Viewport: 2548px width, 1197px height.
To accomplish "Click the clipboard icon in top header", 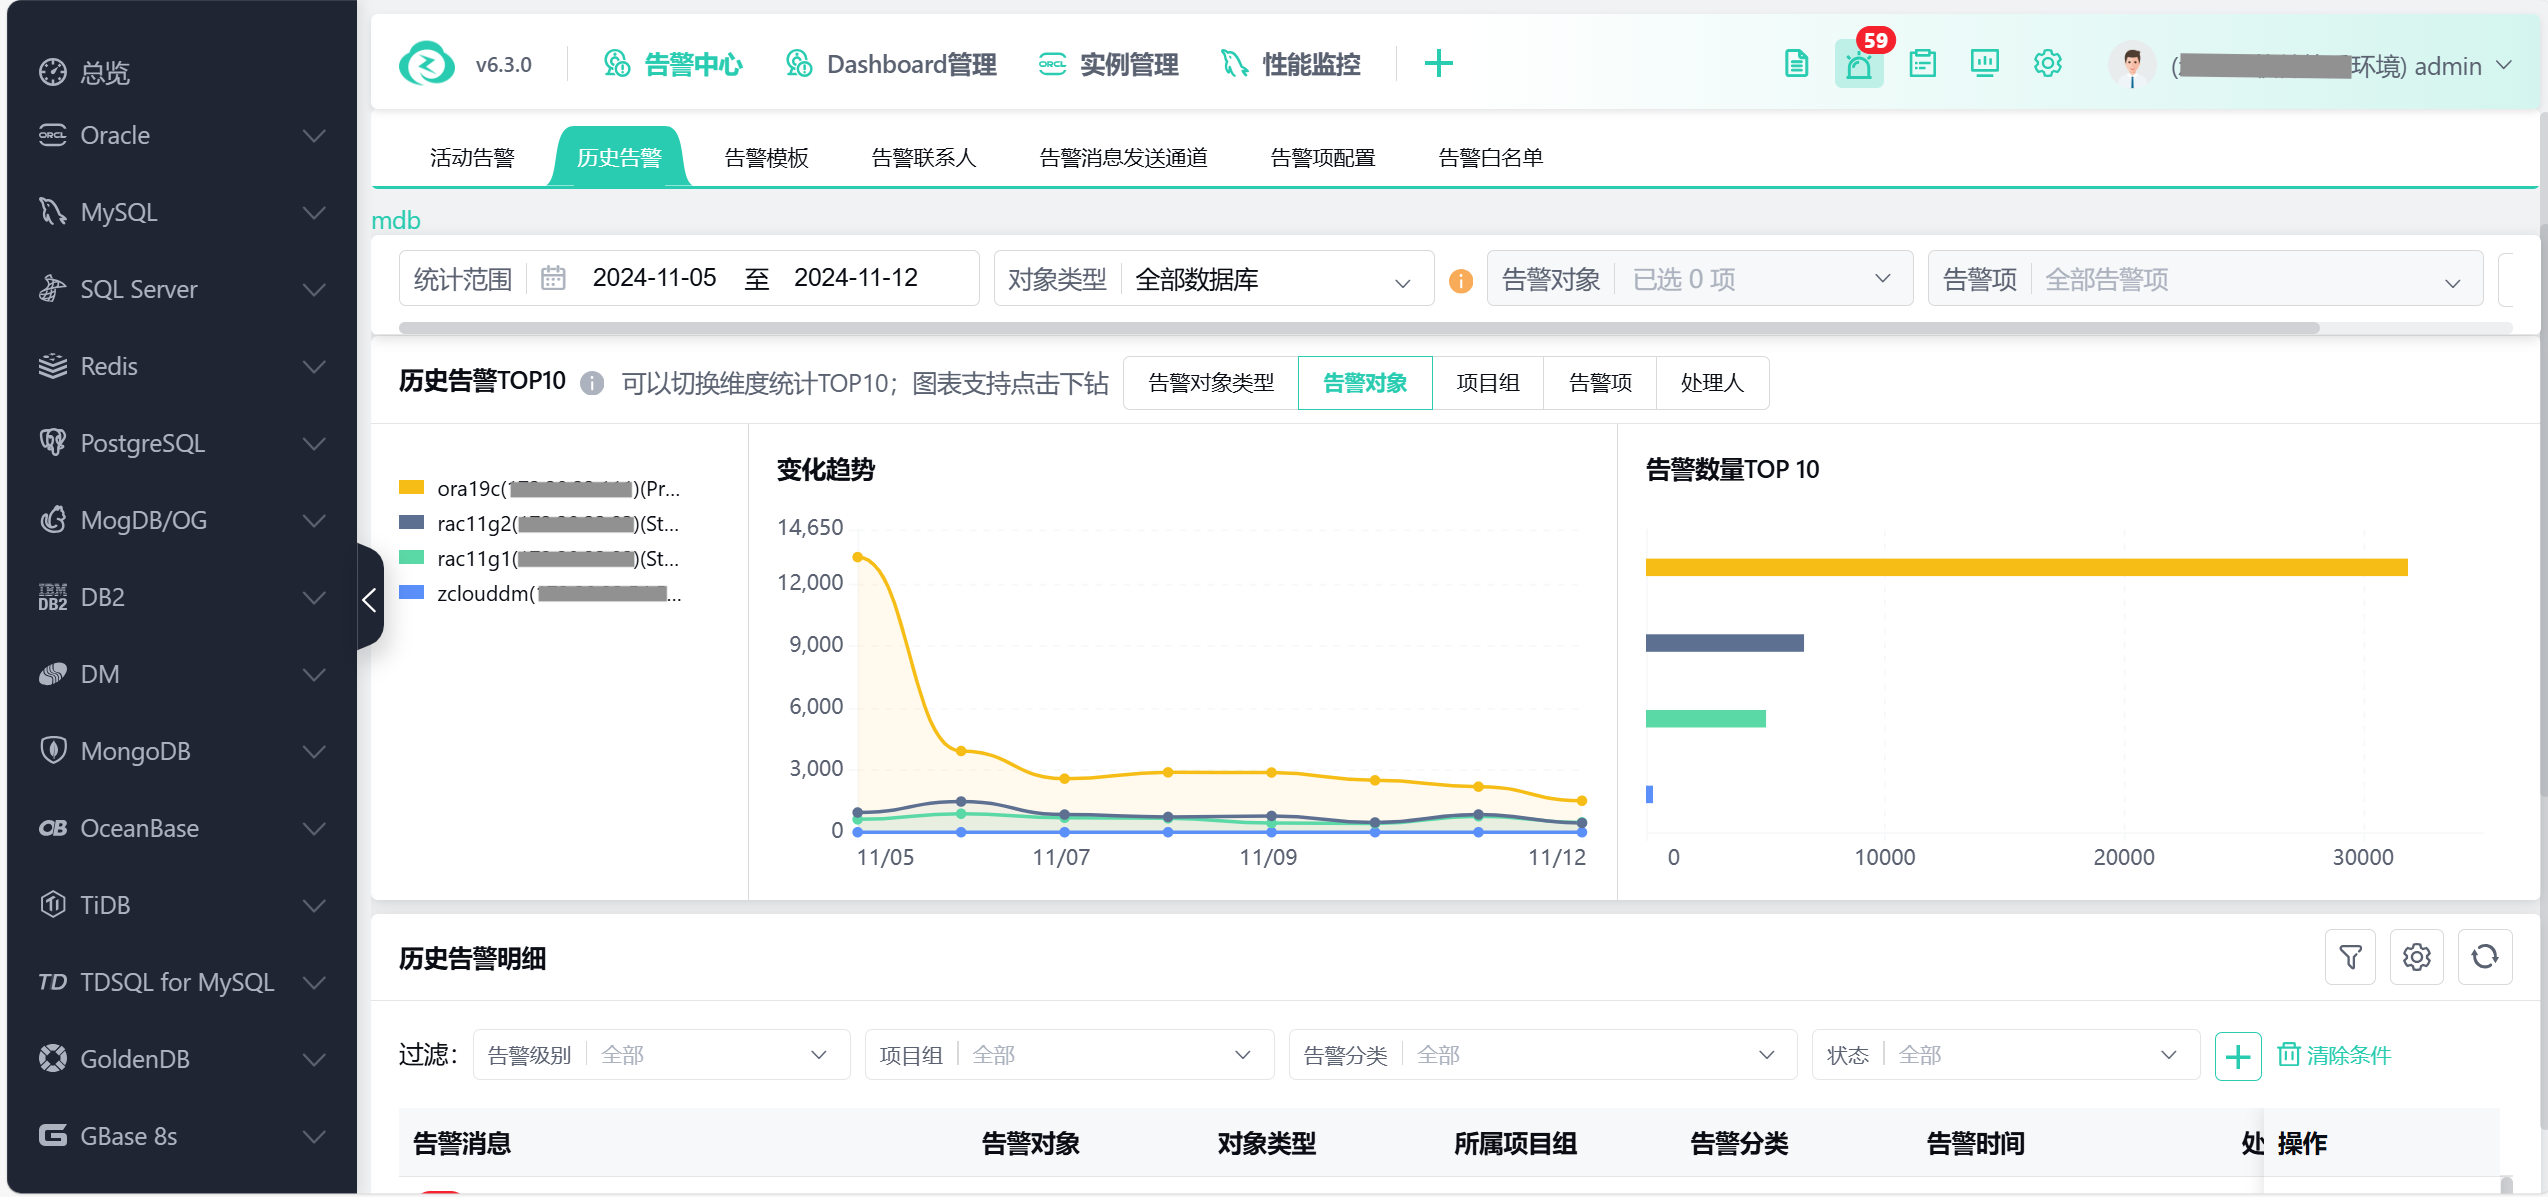I will pyautogui.click(x=1922, y=65).
